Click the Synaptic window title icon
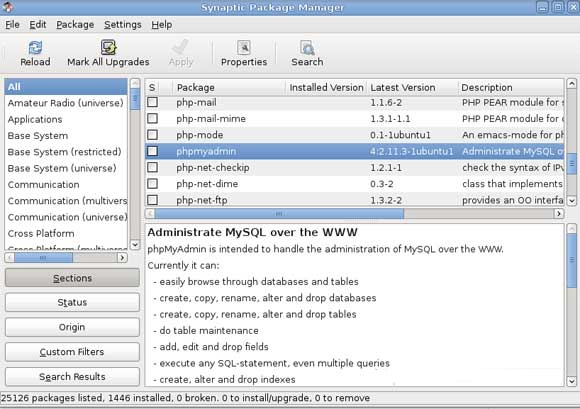 click(8, 6)
